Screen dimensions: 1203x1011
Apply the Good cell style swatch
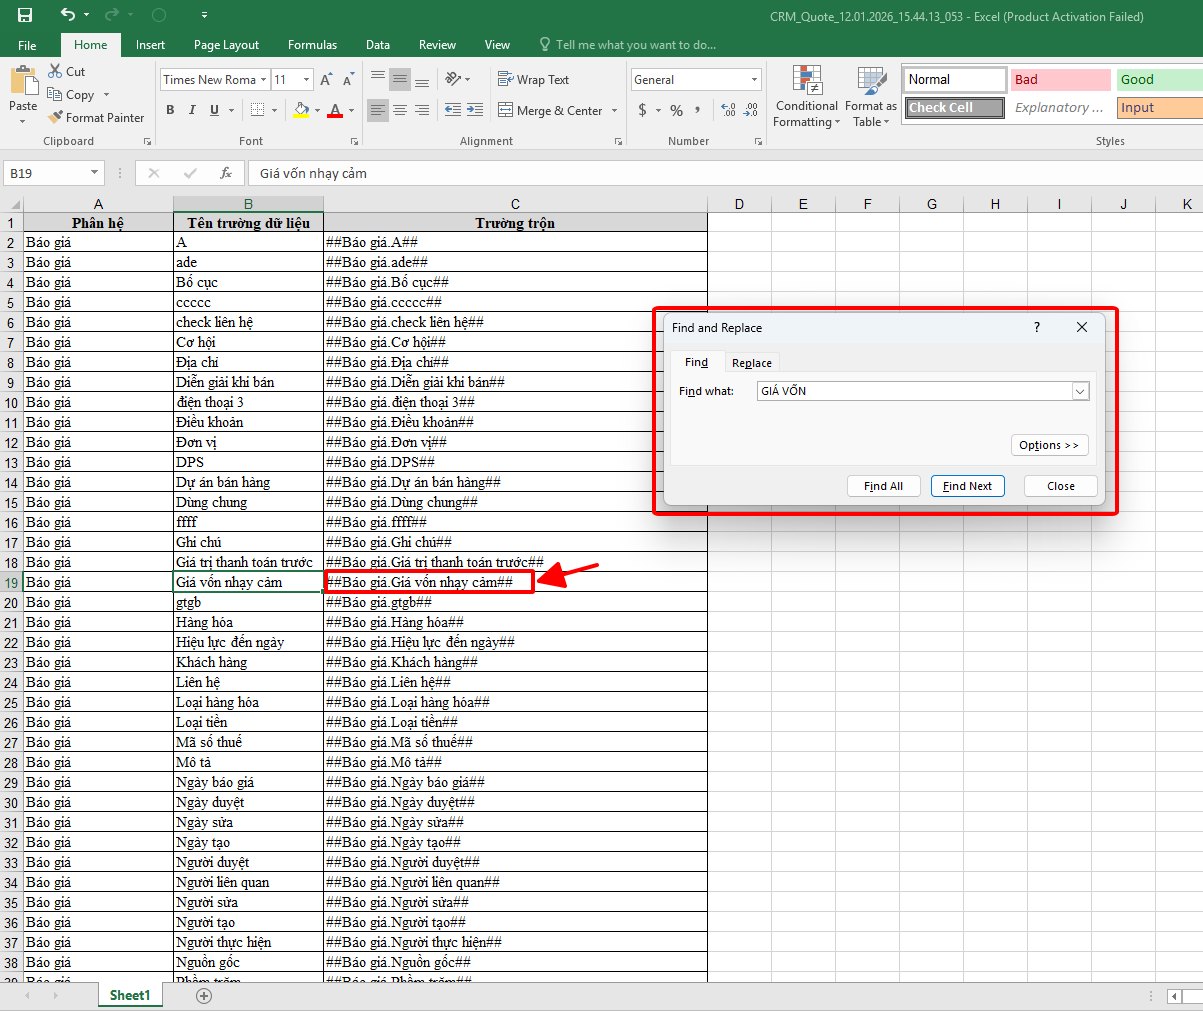(x=1158, y=80)
